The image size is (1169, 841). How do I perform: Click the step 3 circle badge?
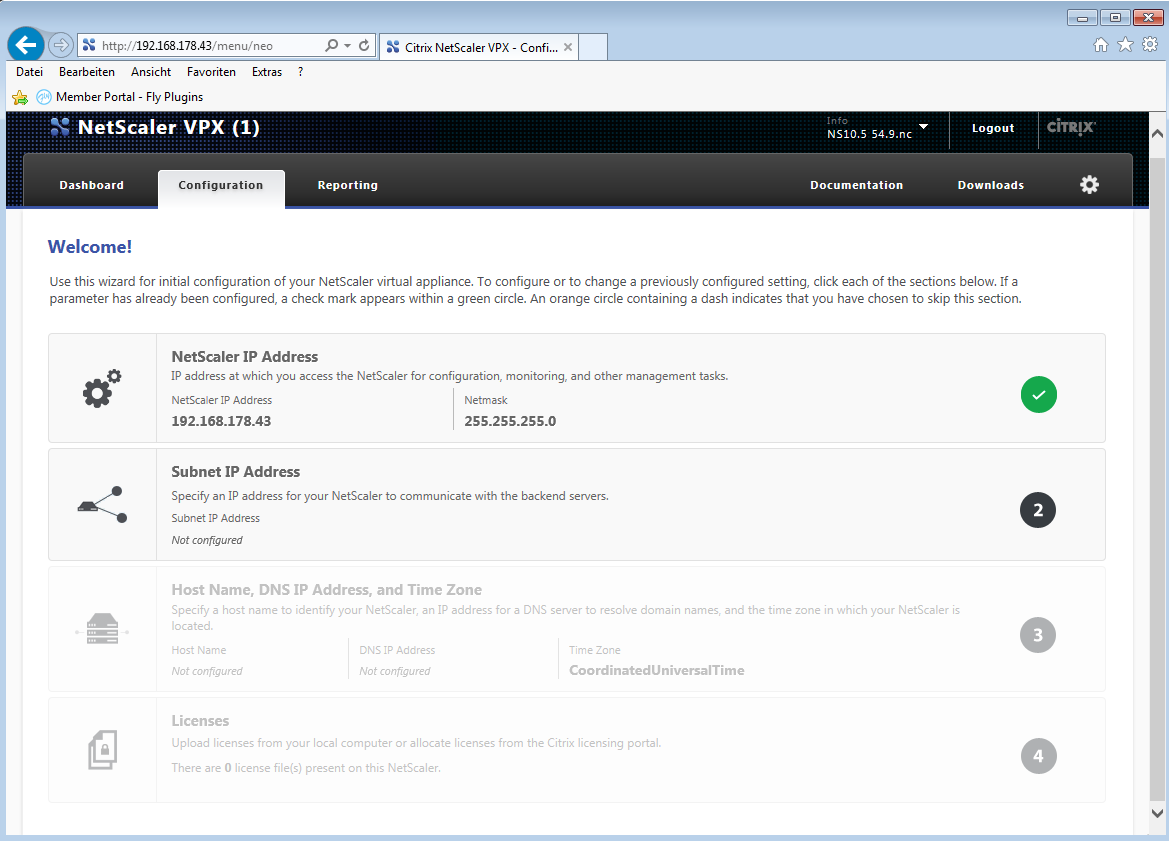[1038, 635]
